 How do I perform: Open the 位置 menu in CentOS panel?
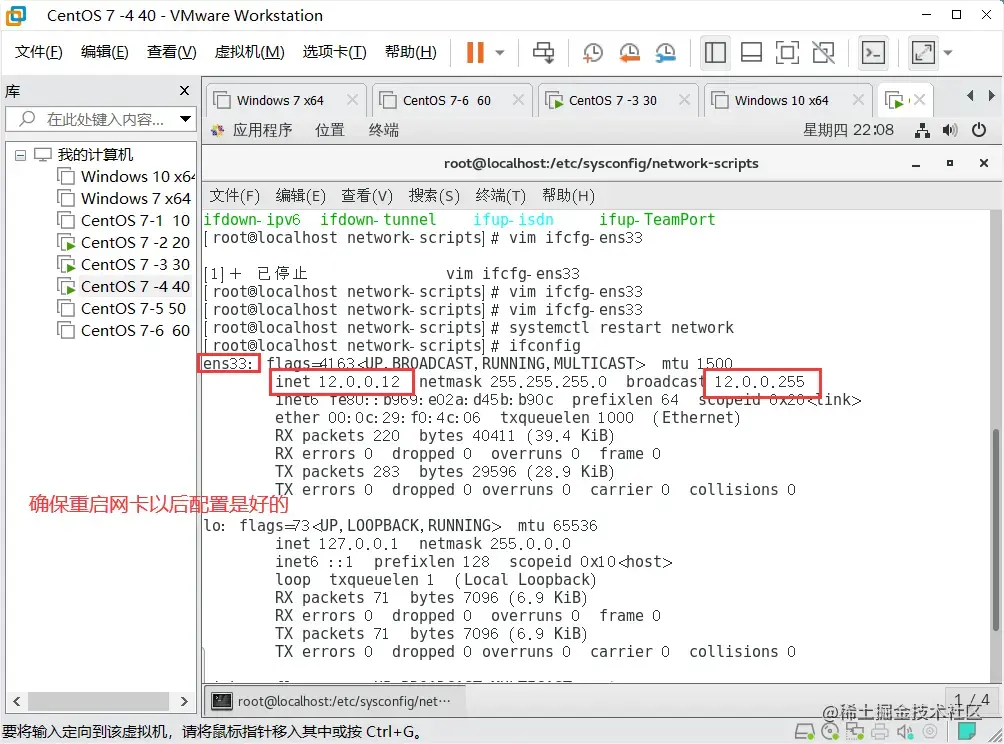coord(330,131)
